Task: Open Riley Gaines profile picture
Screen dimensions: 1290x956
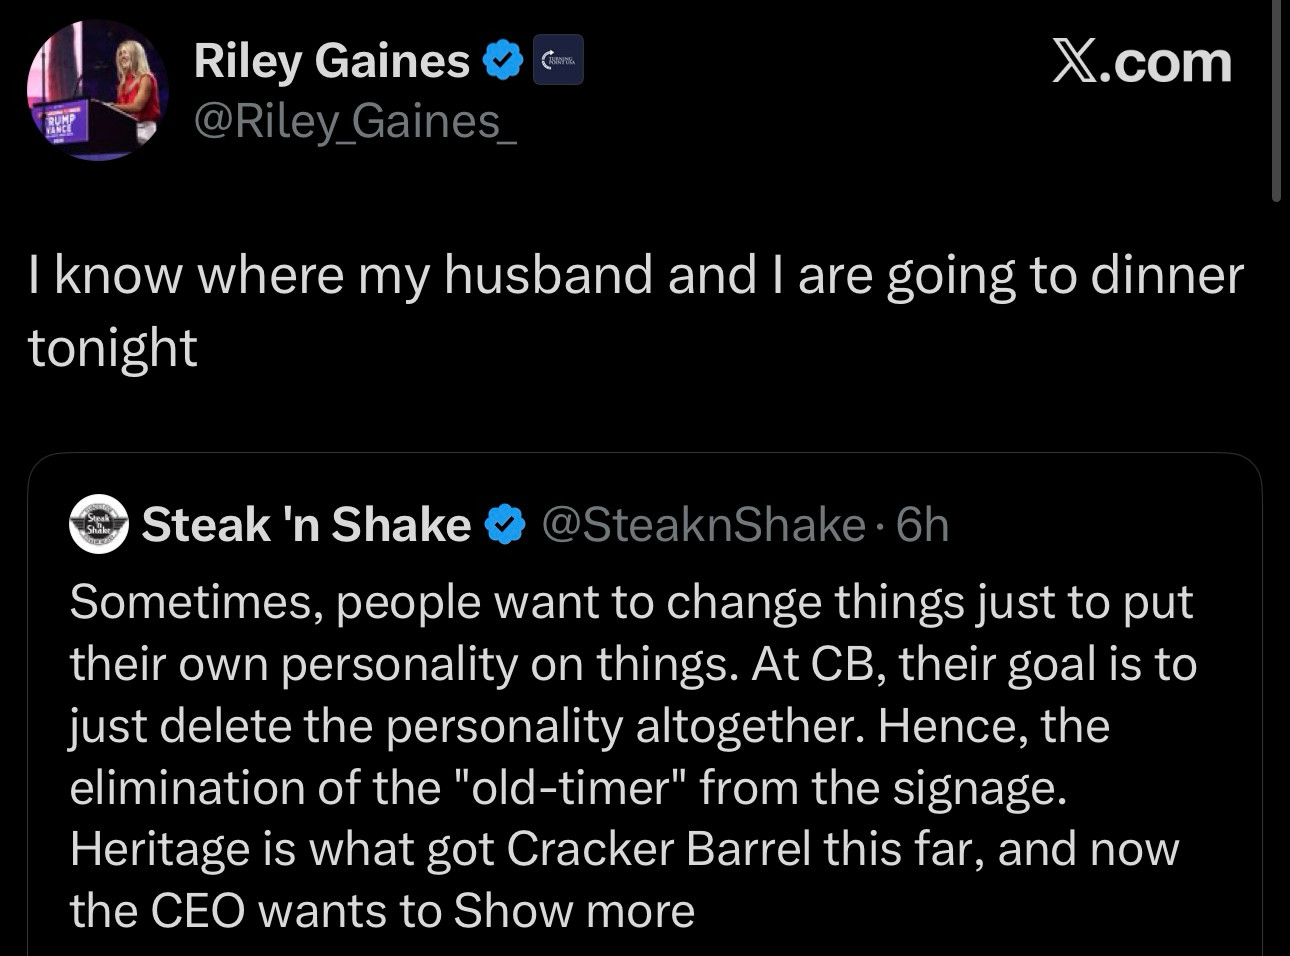Action: point(97,90)
